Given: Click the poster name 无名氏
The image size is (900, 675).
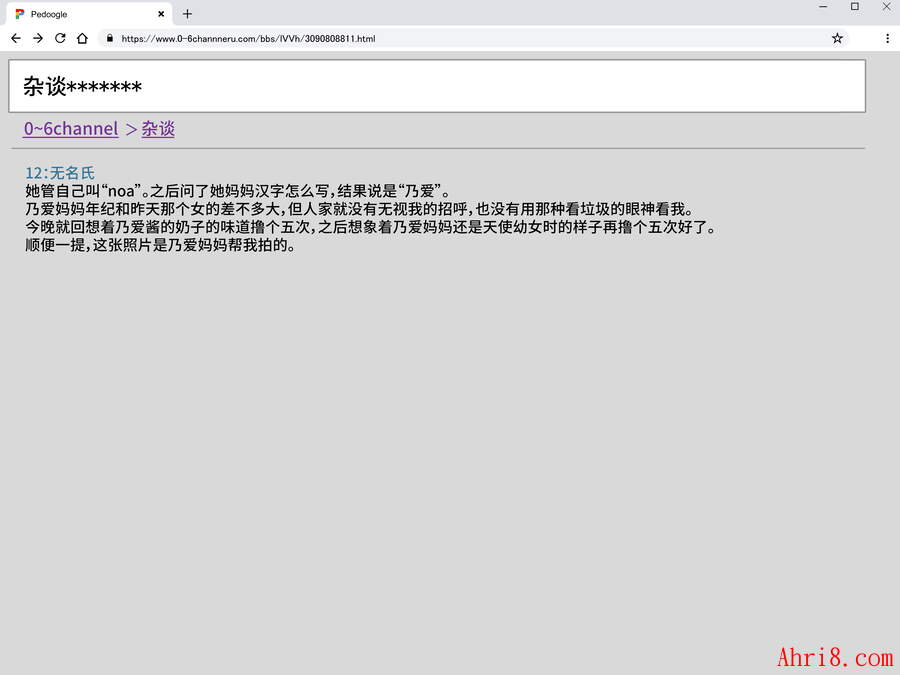Looking at the screenshot, I should click(x=72, y=173).
